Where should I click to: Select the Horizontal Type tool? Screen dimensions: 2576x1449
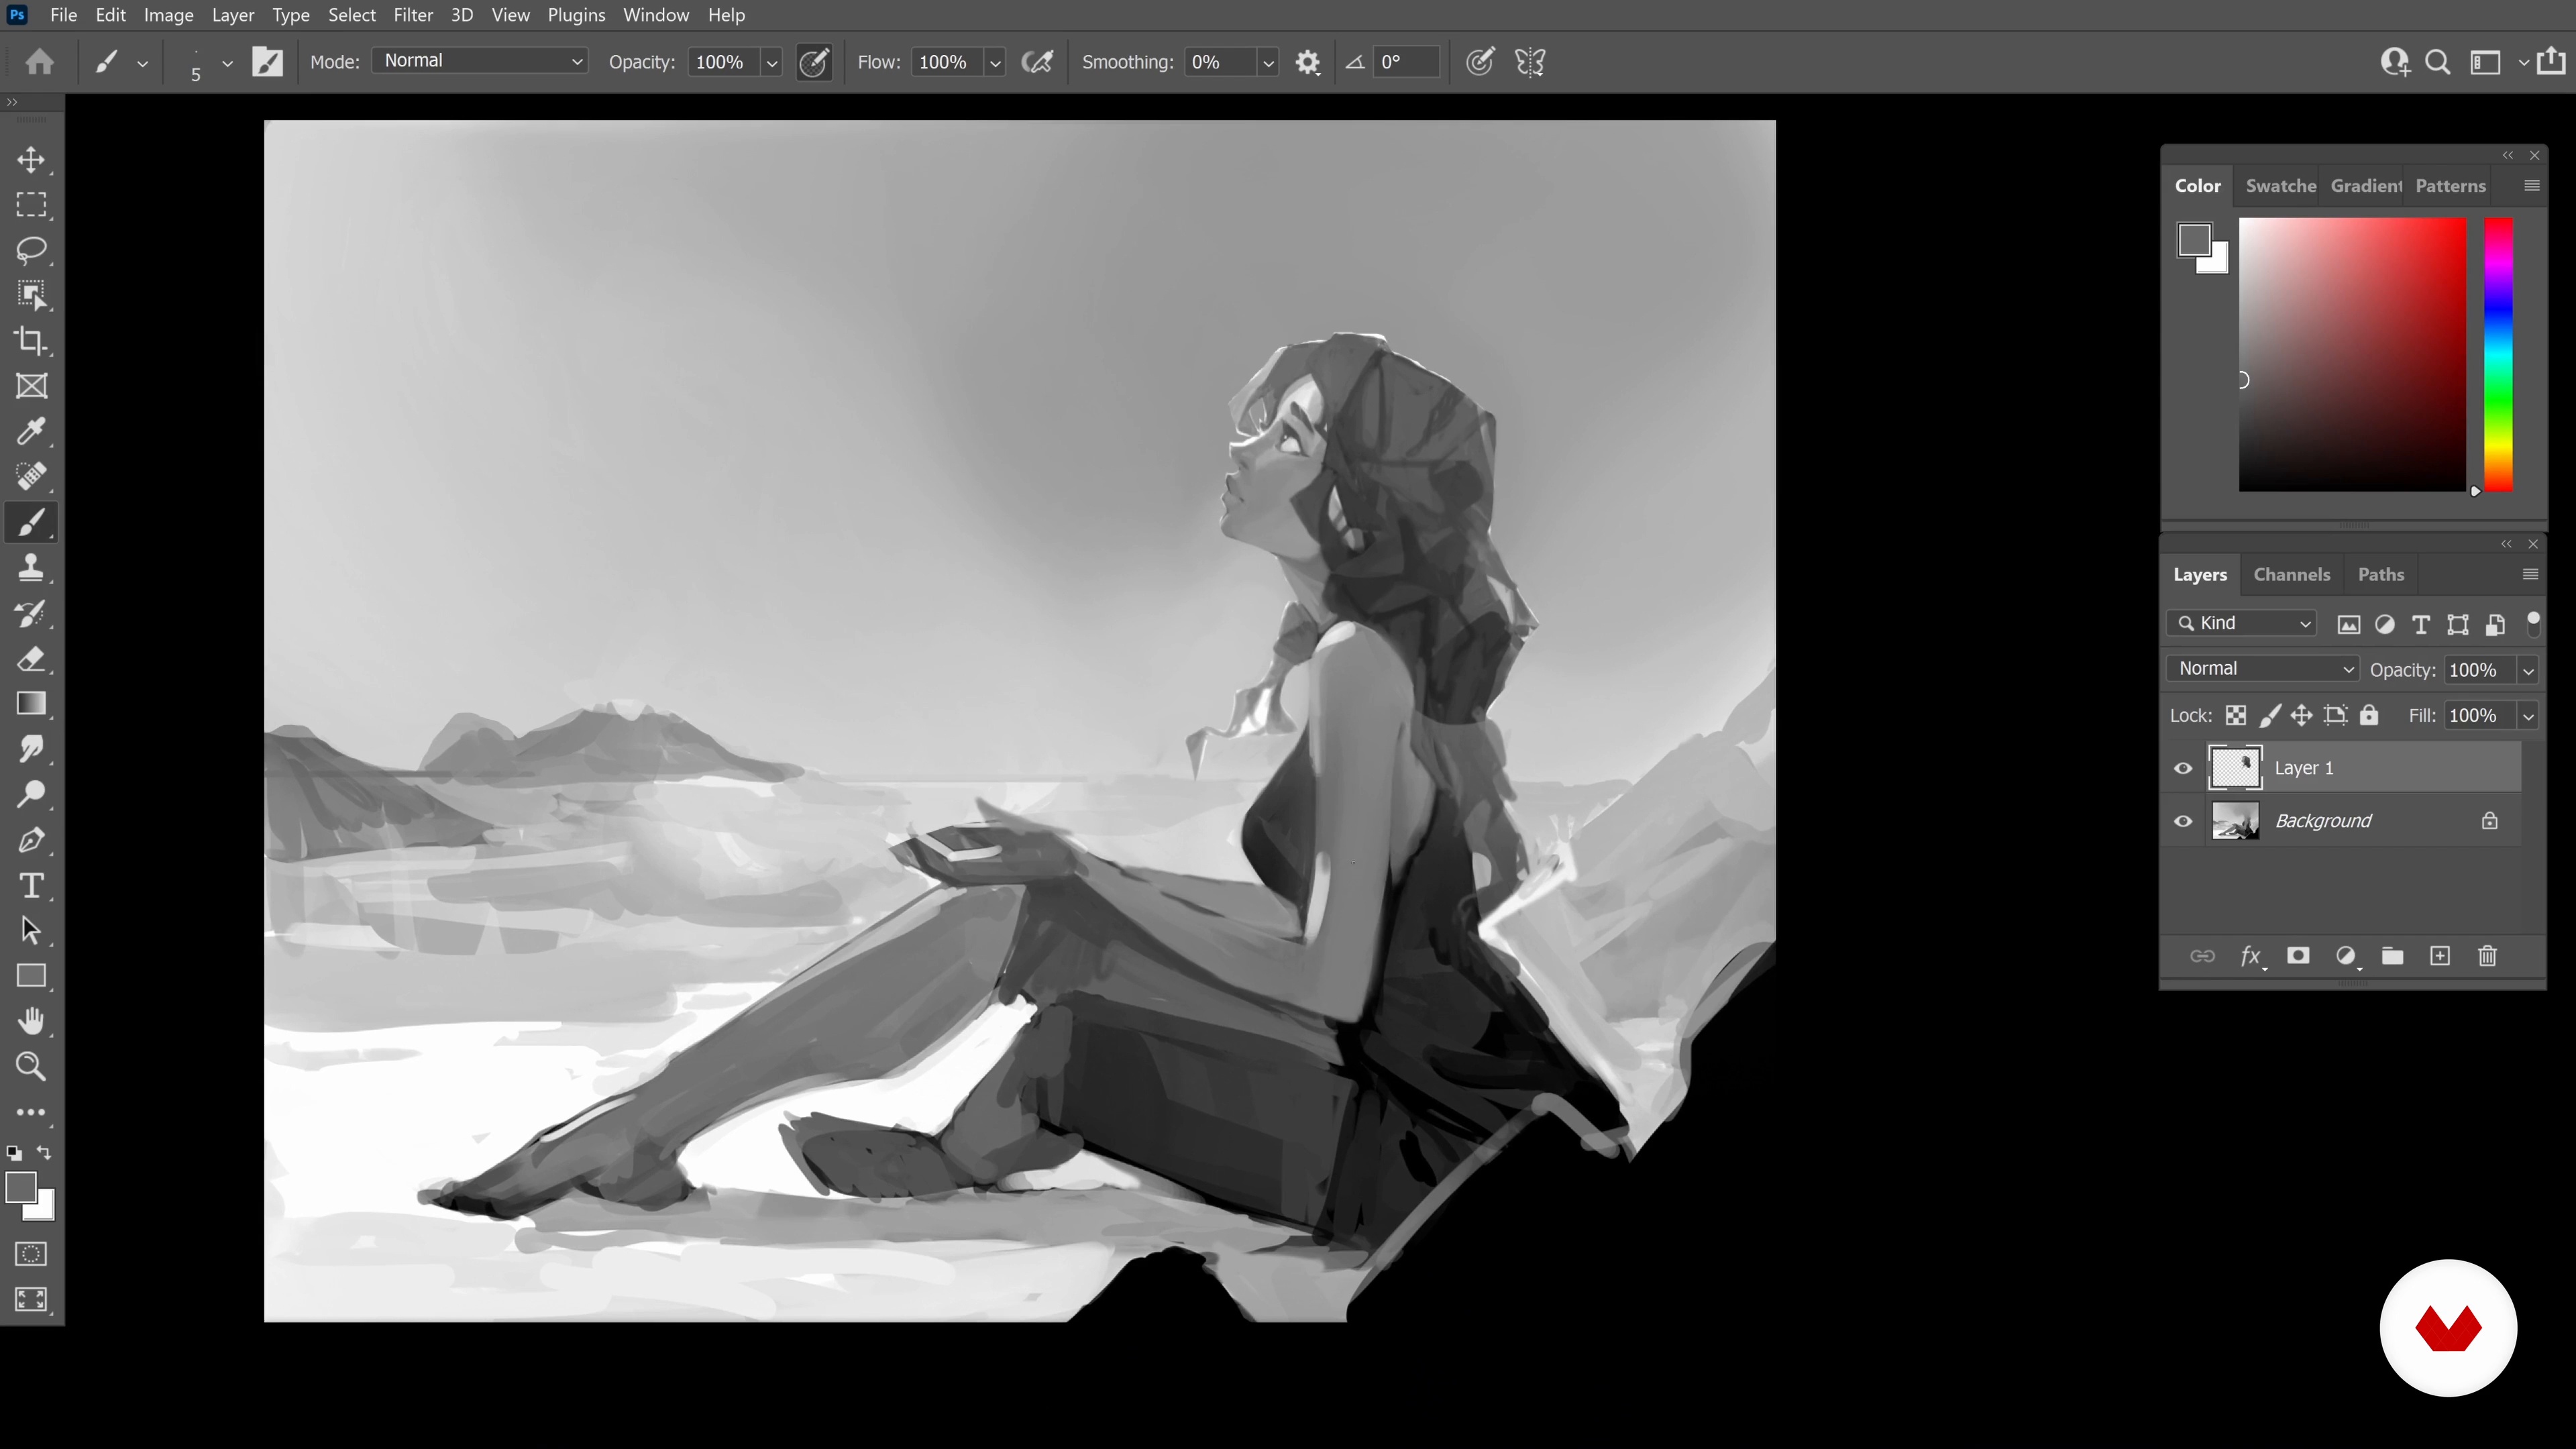(x=31, y=885)
